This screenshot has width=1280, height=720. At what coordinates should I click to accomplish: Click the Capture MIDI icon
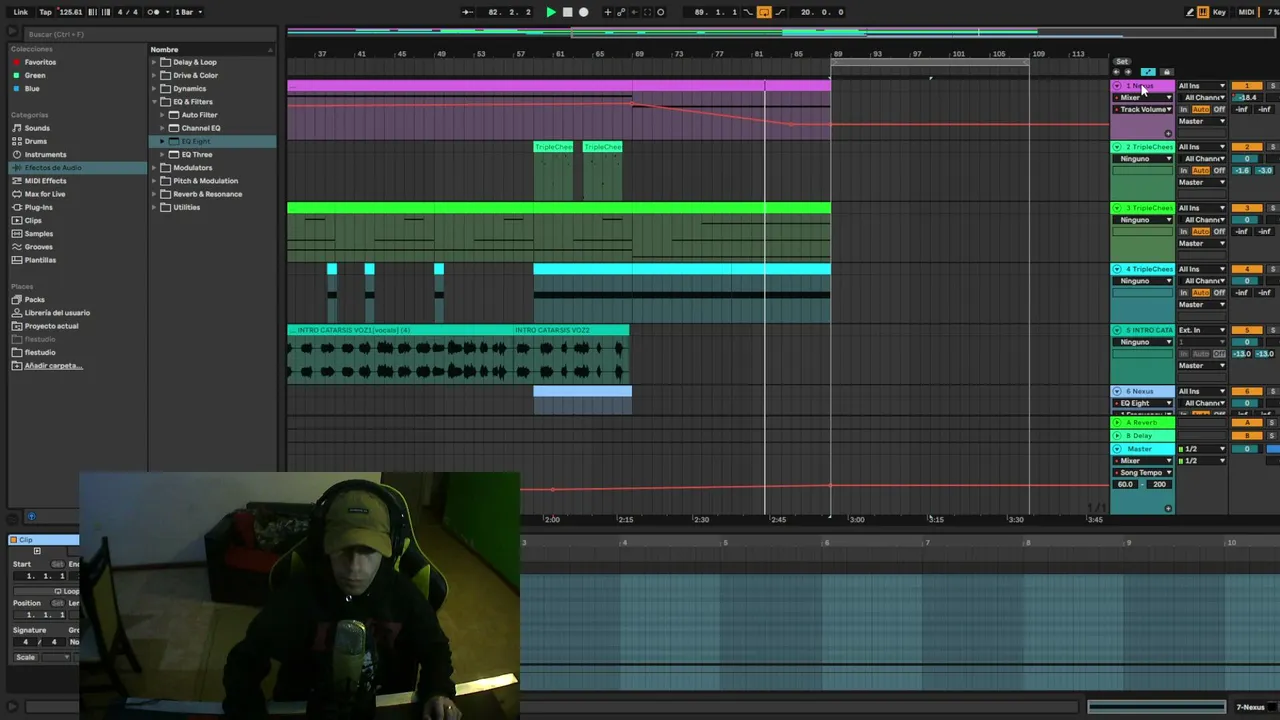coord(647,12)
